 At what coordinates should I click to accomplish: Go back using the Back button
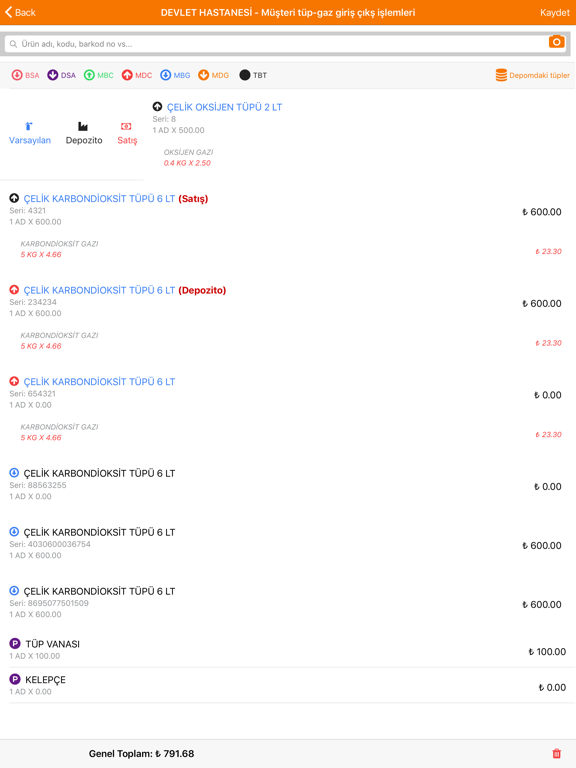20,12
